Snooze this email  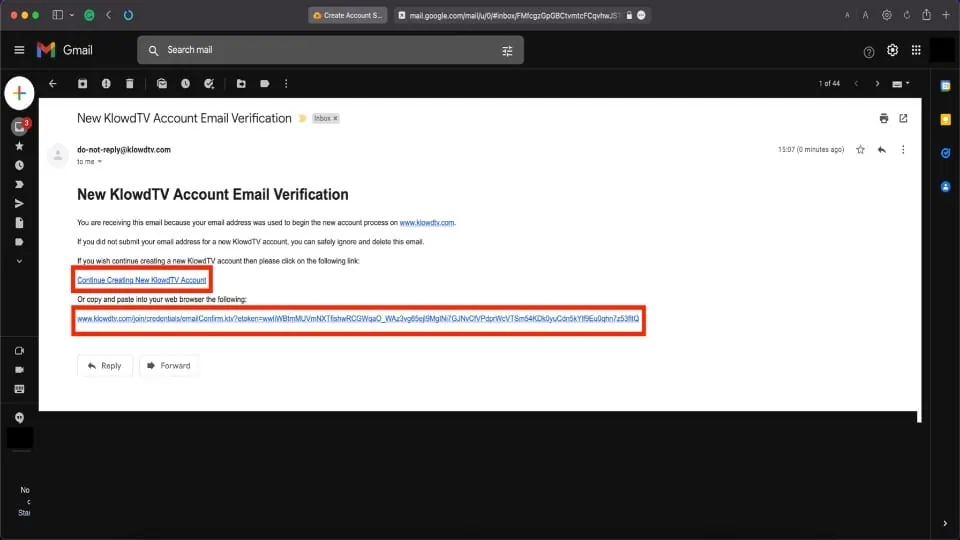point(185,84)
